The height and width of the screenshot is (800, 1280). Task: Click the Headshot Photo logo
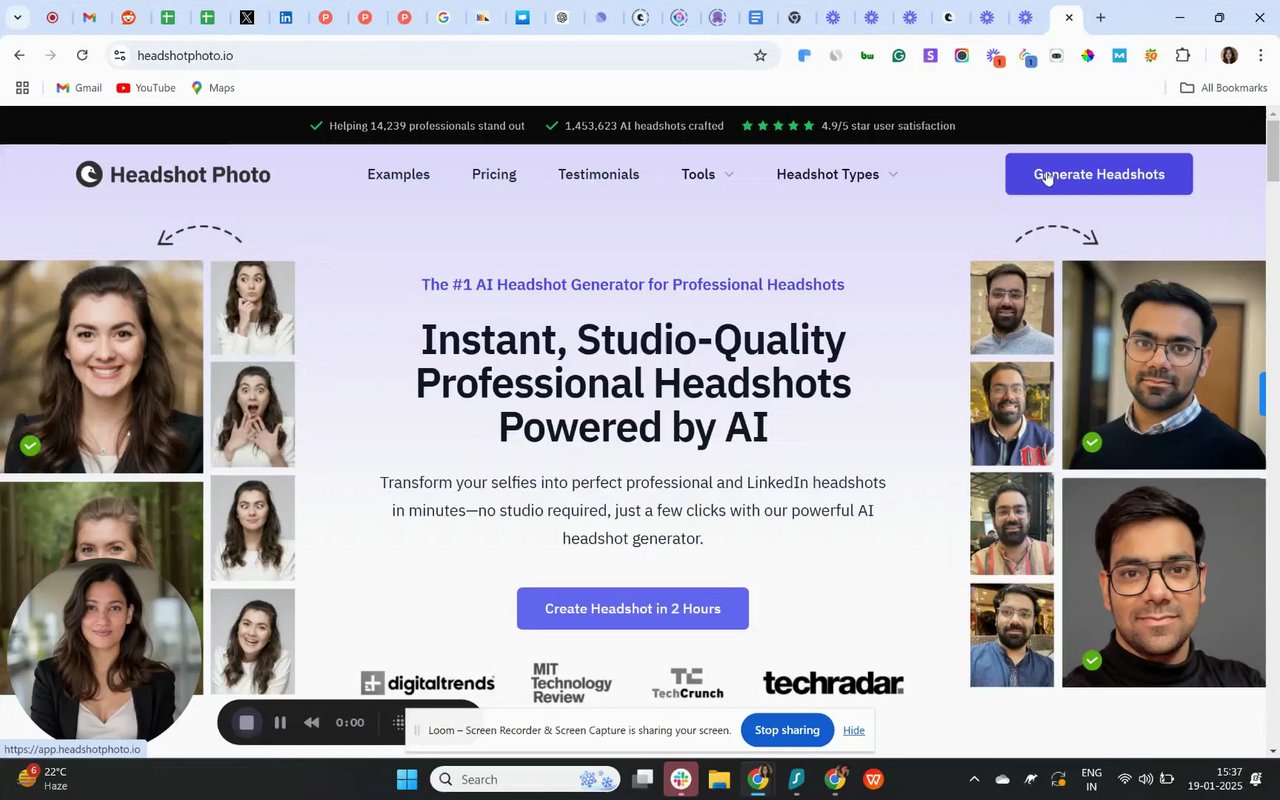click(173, 174)
